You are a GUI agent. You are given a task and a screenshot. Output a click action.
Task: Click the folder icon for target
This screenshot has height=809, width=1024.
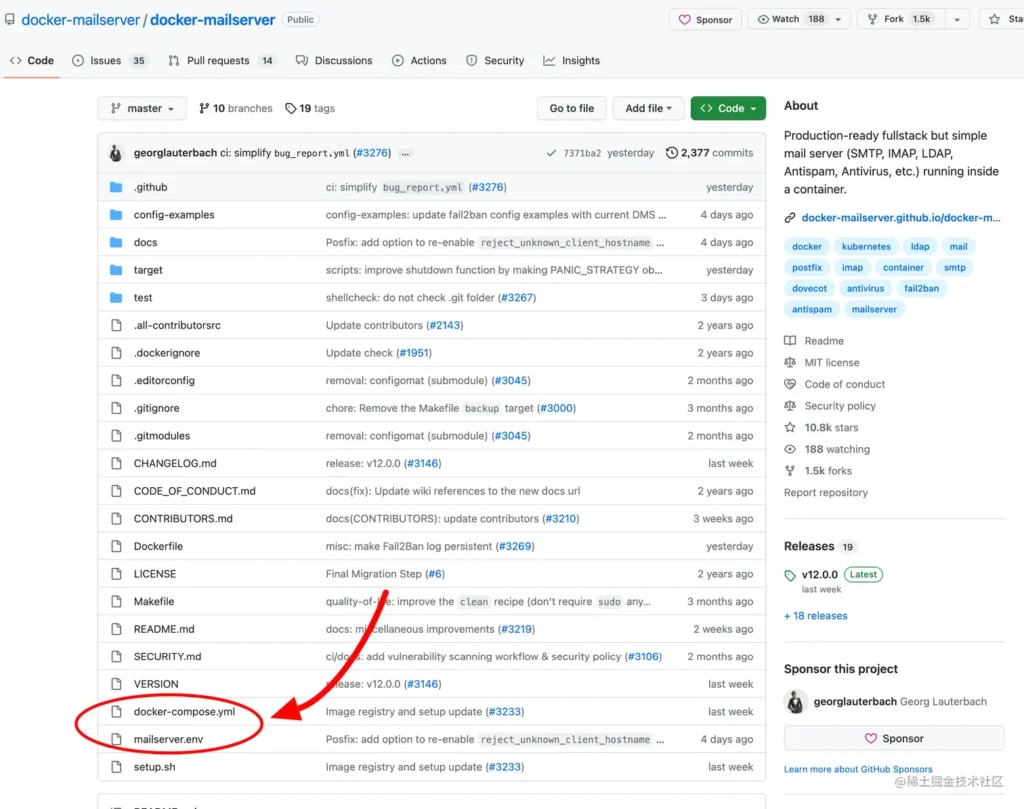click(116, 270)
